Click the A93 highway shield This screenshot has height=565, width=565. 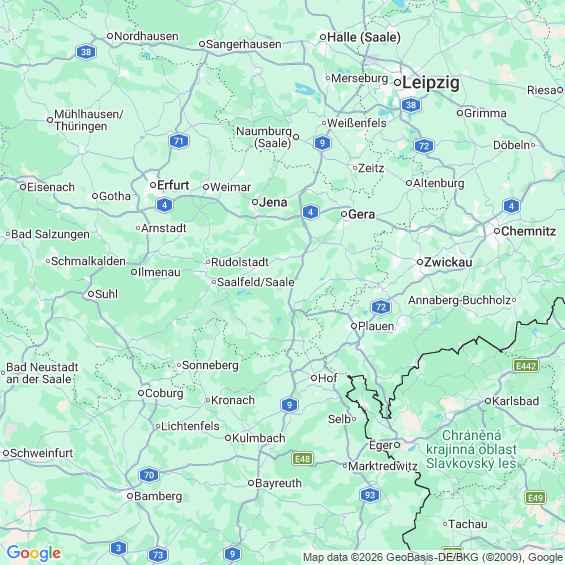coord(370,495)
